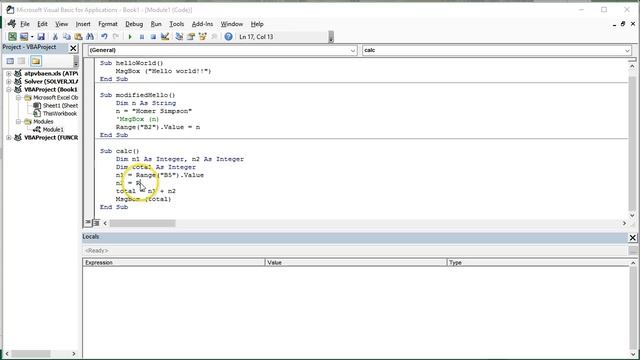Open the Debug menu
The image size is (640, 360).
pos(134,24)
